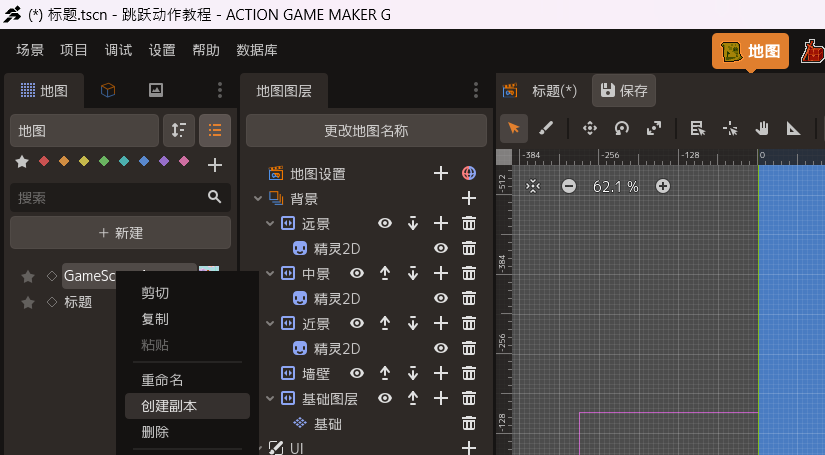This screenshot has height=455, width=825.
Task: Toggle visibility of 中景 layer
Action: [357, 273]
